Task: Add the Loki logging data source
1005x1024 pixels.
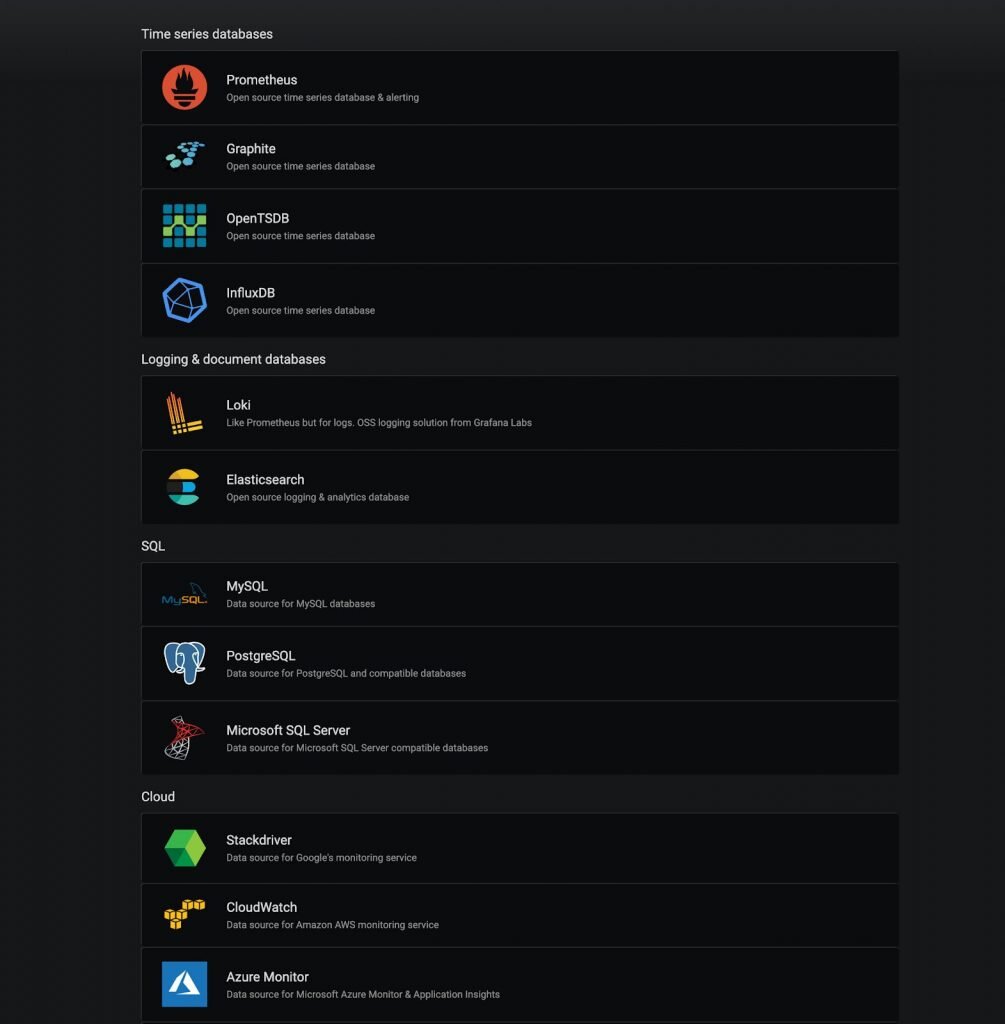Action: point(520,412)
